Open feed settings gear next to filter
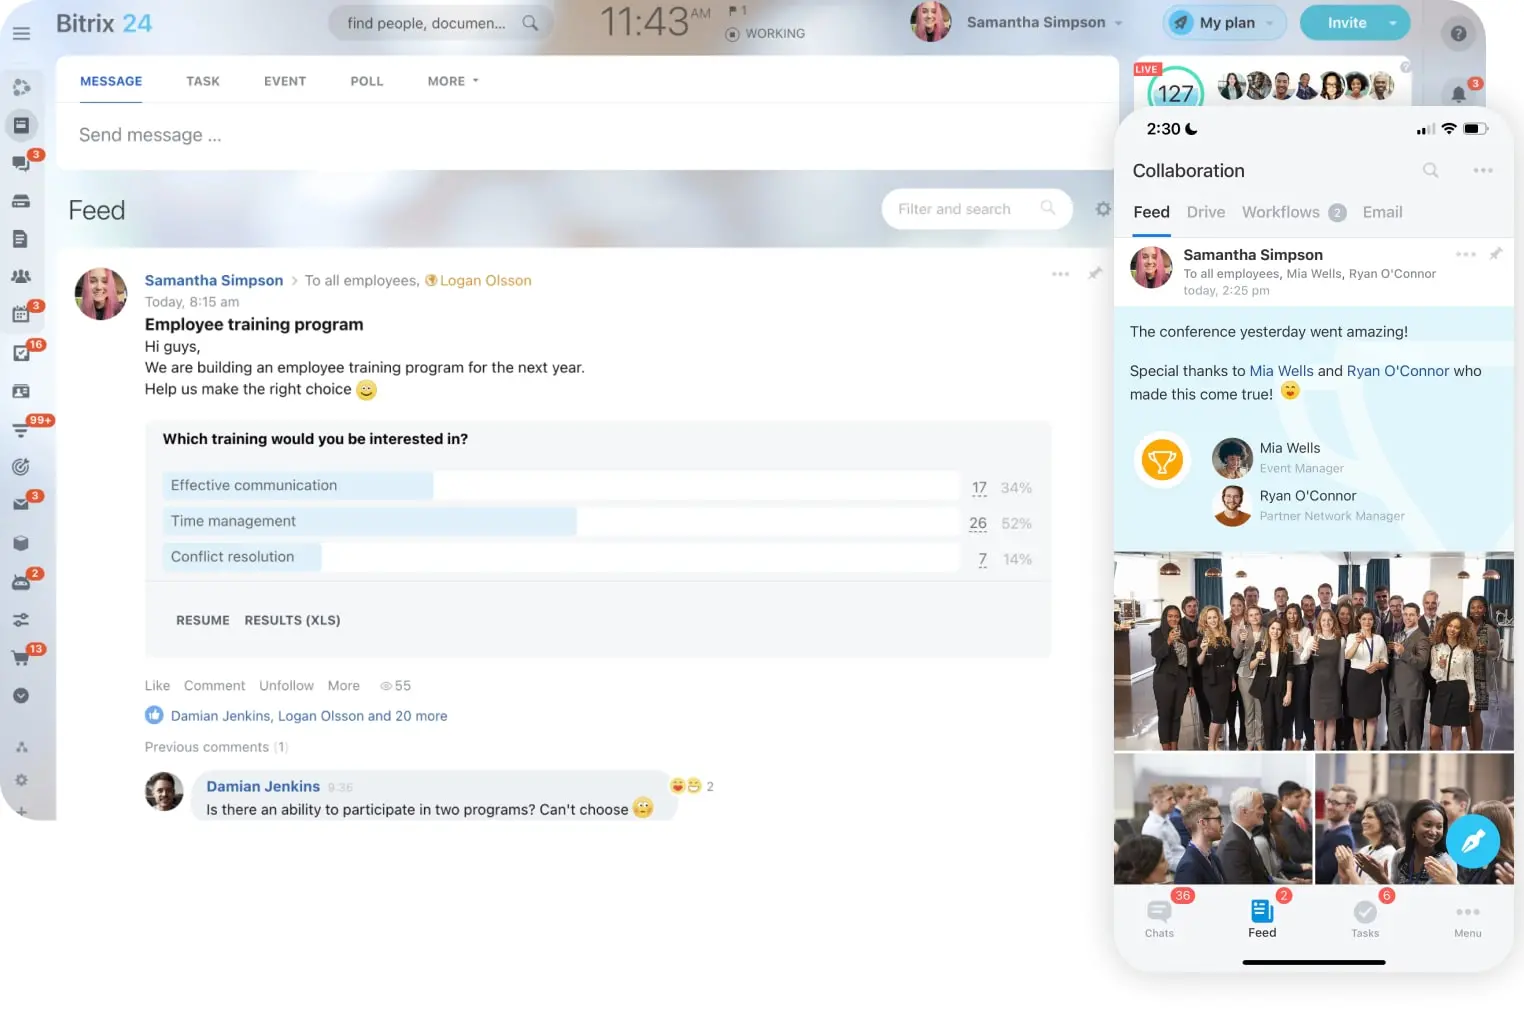1524x1014 pixels. pos(1103,209)
